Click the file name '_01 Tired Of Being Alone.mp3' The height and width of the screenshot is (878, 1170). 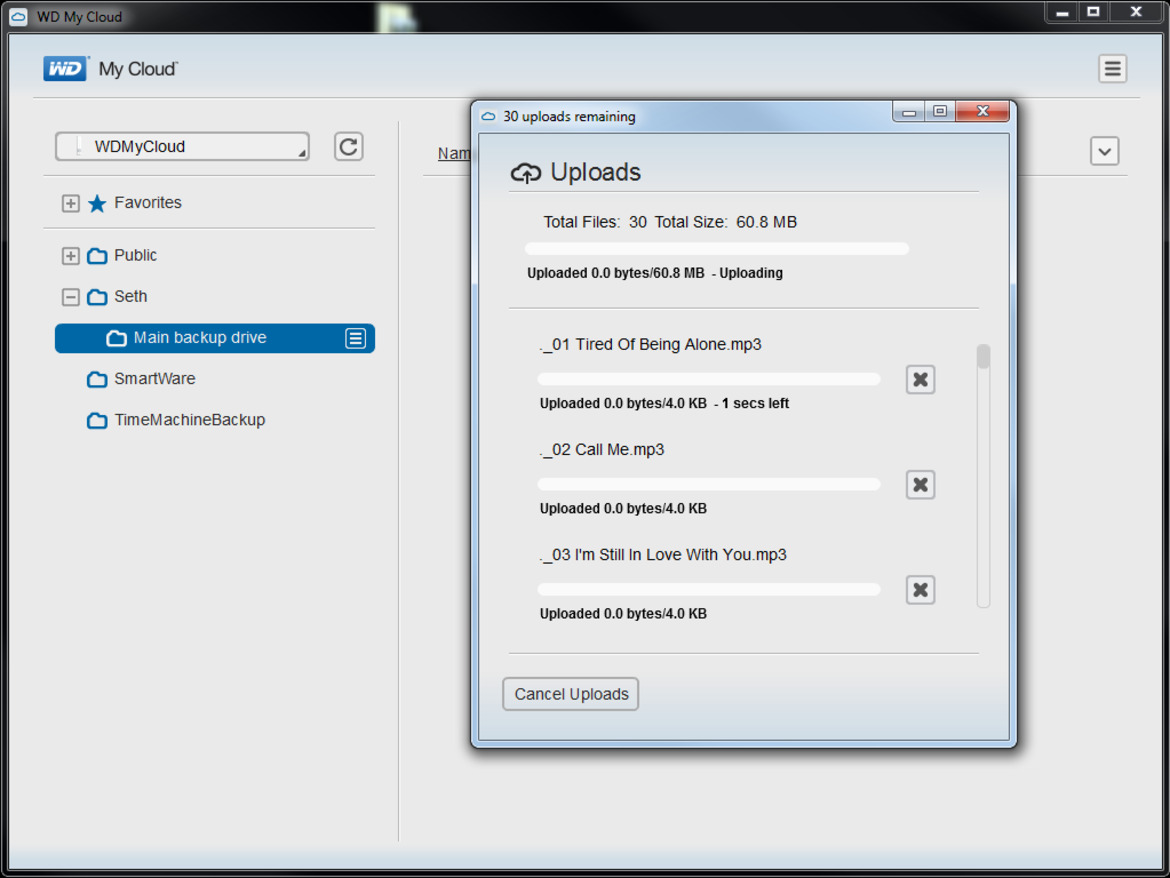(x=650, y=344)
